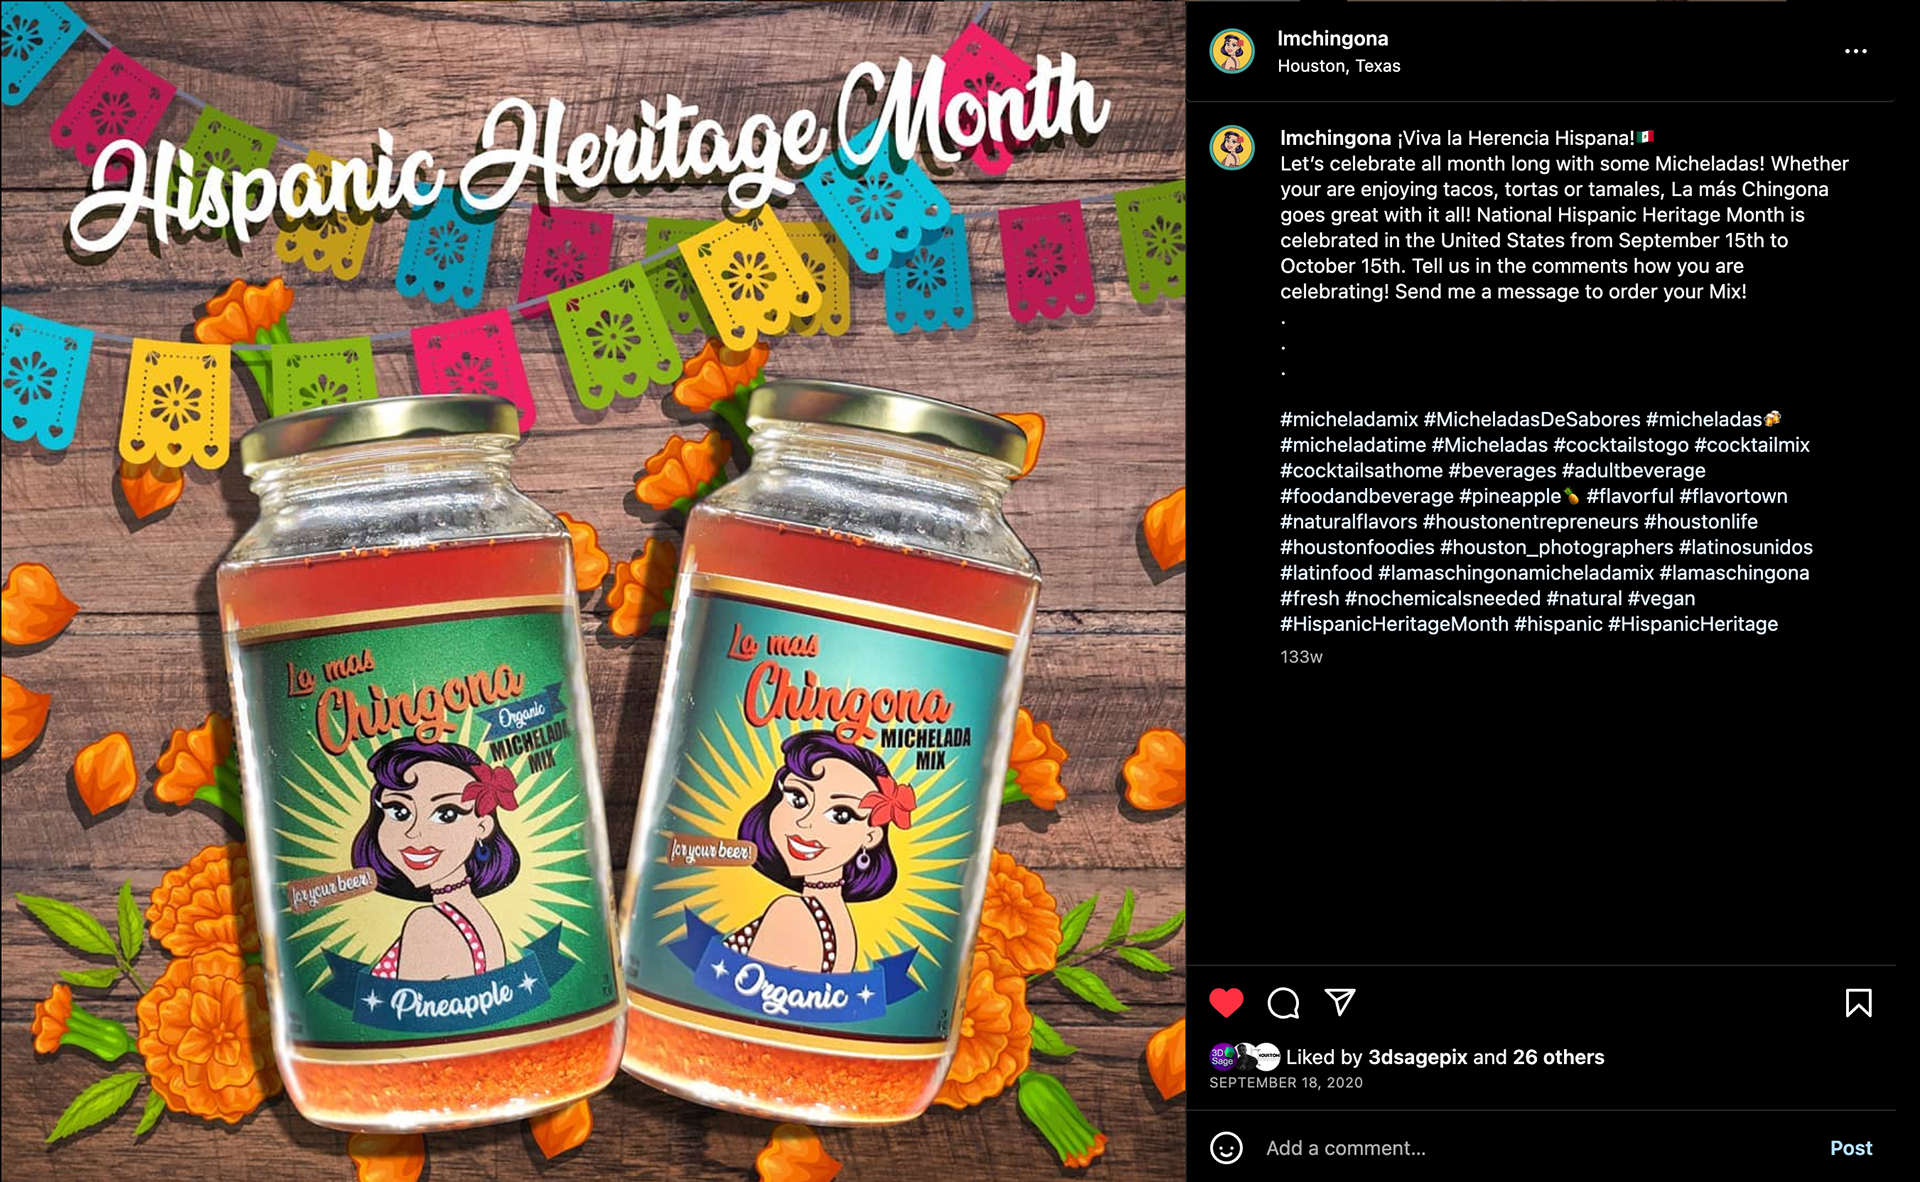Open the three-dot more options menu
Image resolution: width=1920 pixels, height=1182 pixels.
coord(1856,51)
